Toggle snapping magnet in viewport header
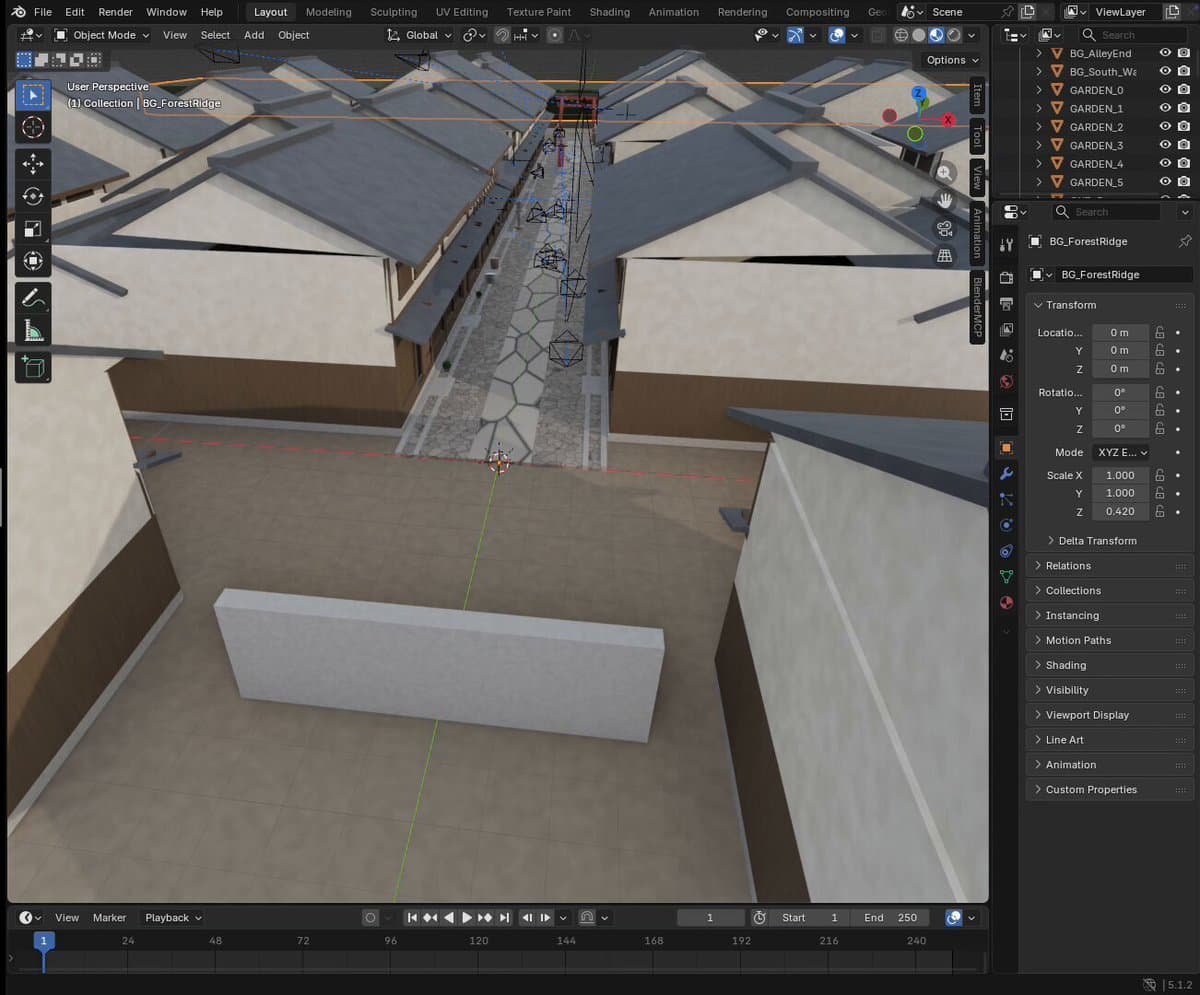This screenshot has height=995, width=1200. (x=503, y=35)
